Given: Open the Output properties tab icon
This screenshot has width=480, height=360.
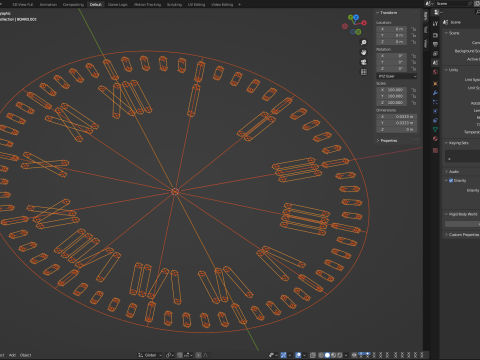Looking at the screenshot, I should [435, 44].
